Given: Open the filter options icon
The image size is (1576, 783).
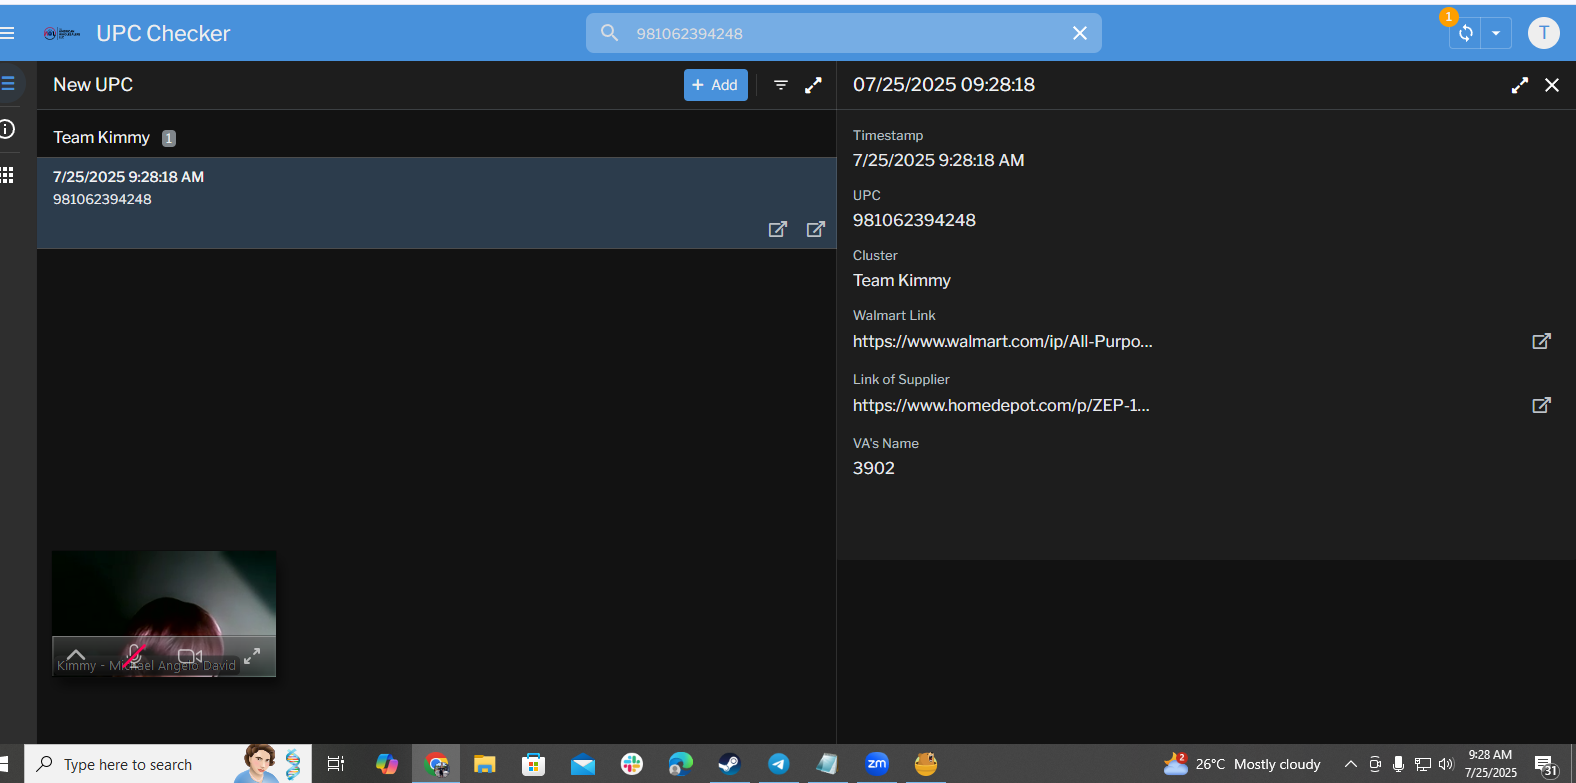Looking at the screenshot, I should [781, 85].
